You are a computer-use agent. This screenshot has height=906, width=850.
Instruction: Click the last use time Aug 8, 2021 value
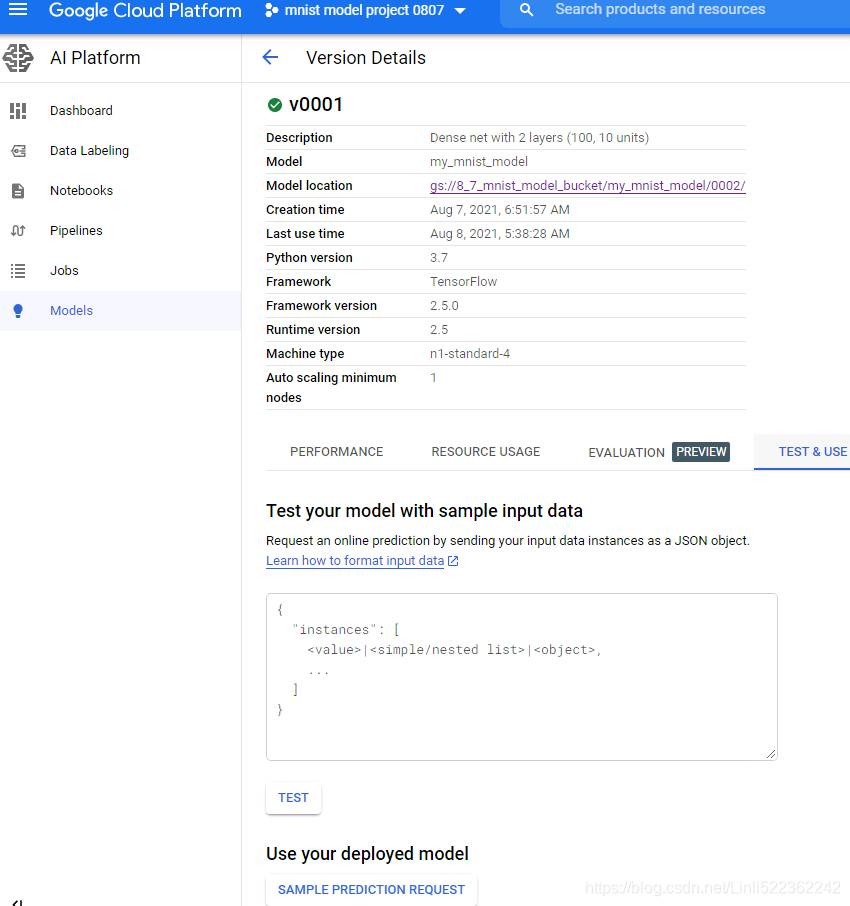[x=499, y=234]
